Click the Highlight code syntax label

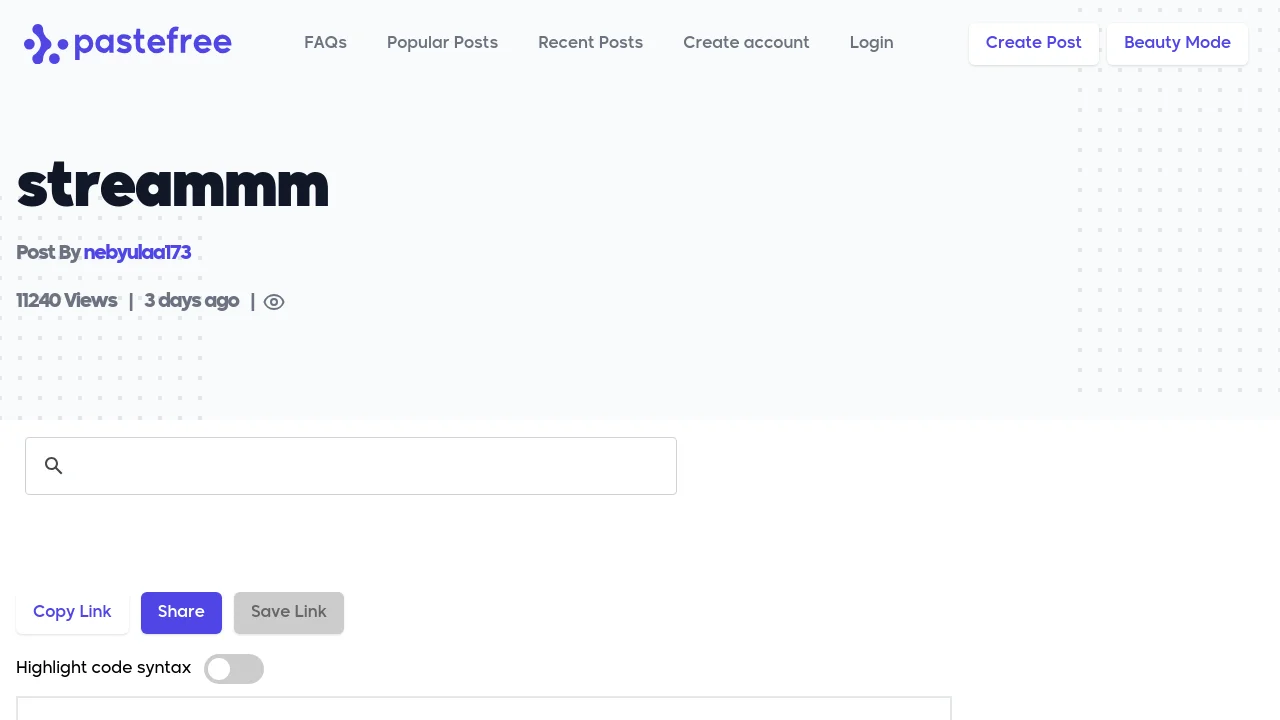(x=103, y=668)
